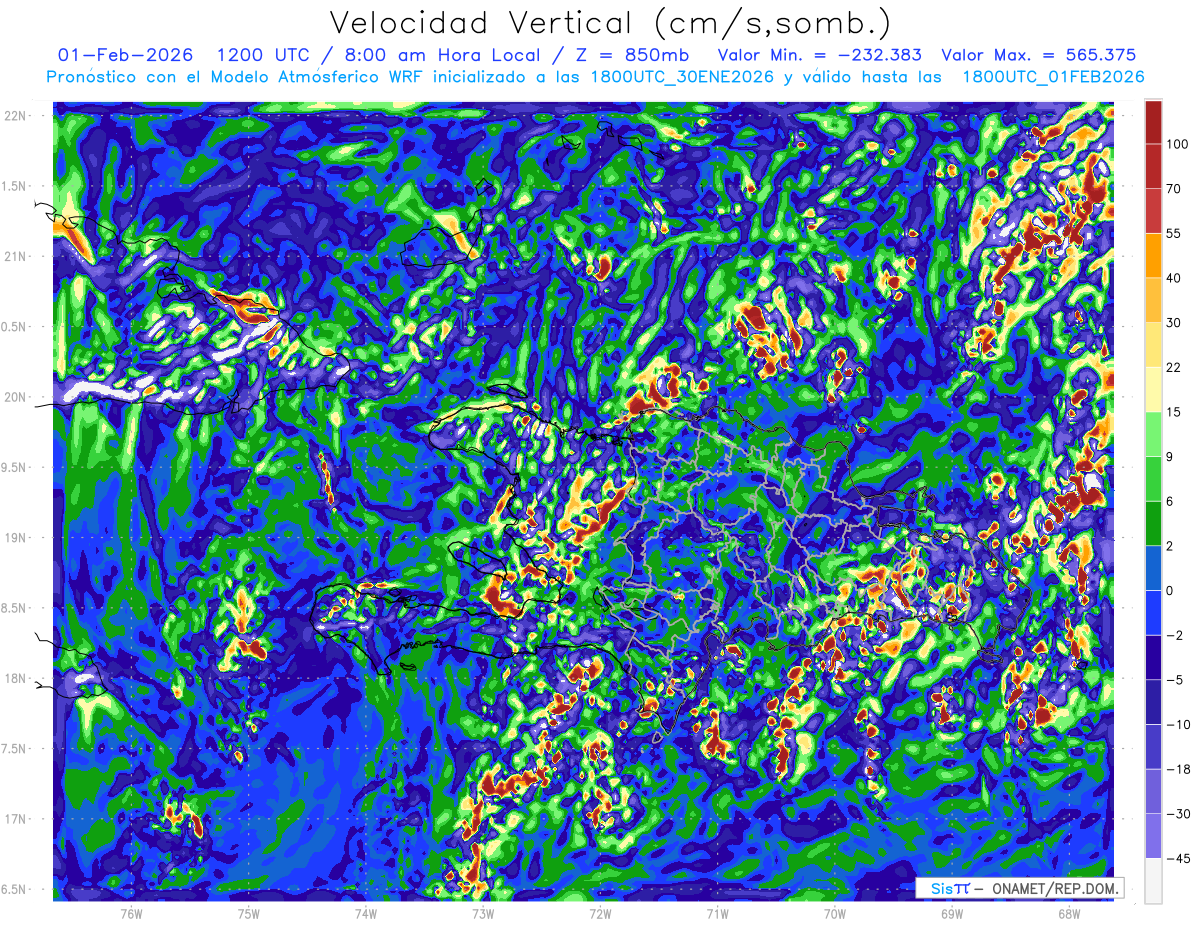The image size is (1200, 927).
Task: Click the dark red colorbar segment above 100
Action: coord(1153,122)
